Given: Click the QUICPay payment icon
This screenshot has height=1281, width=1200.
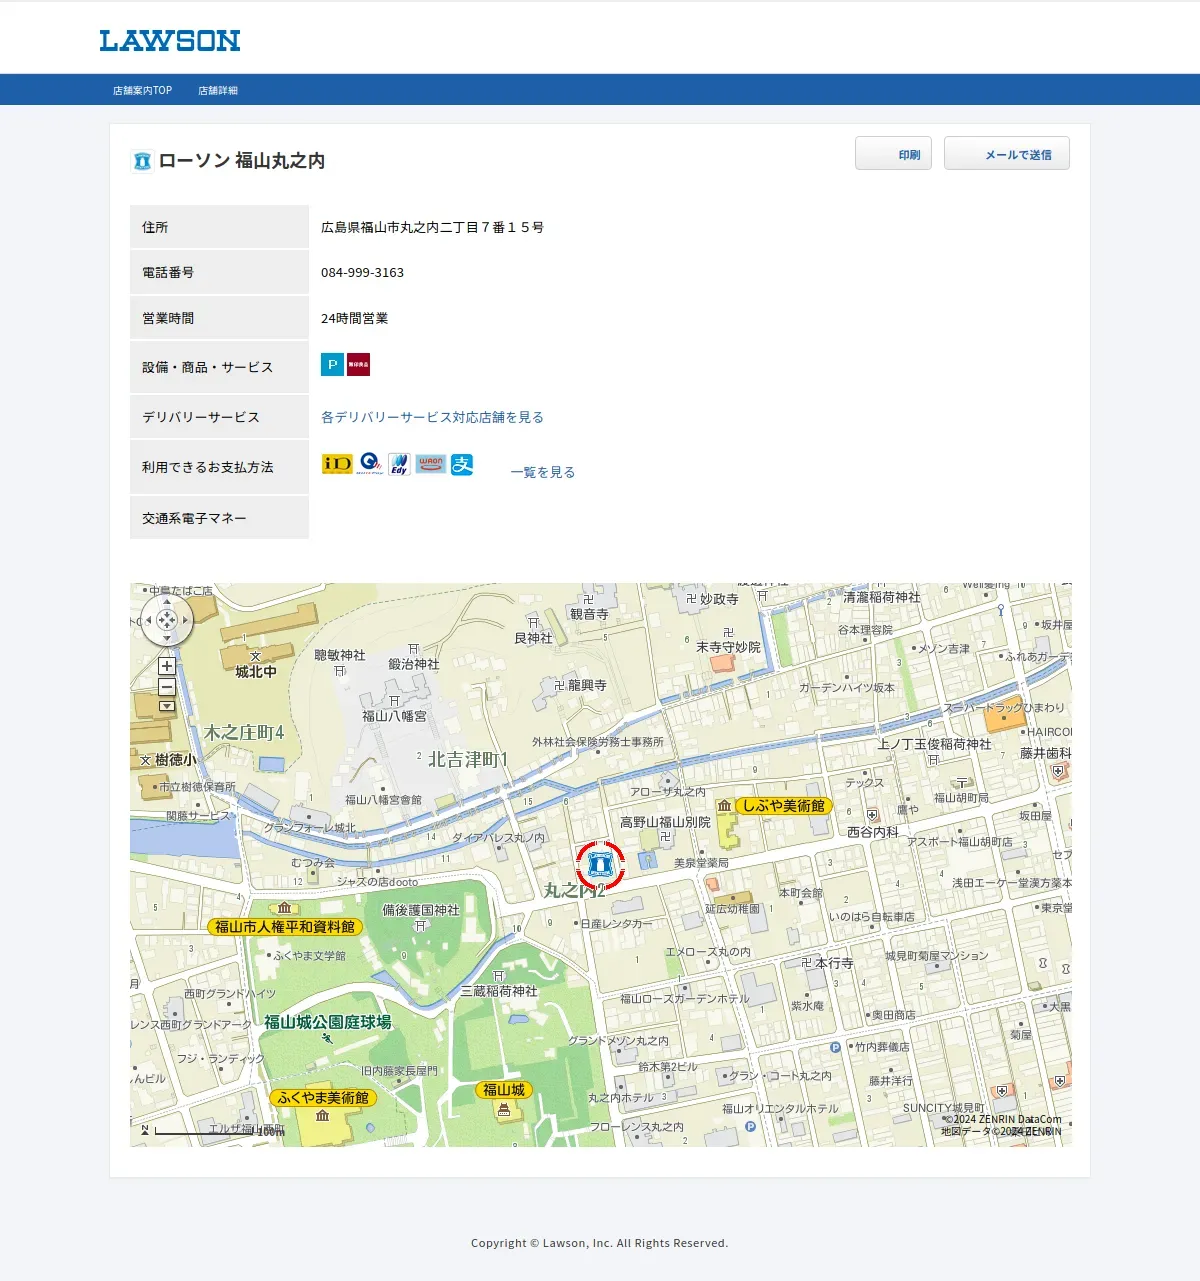Looking at the screenshot, I should 370,464.
